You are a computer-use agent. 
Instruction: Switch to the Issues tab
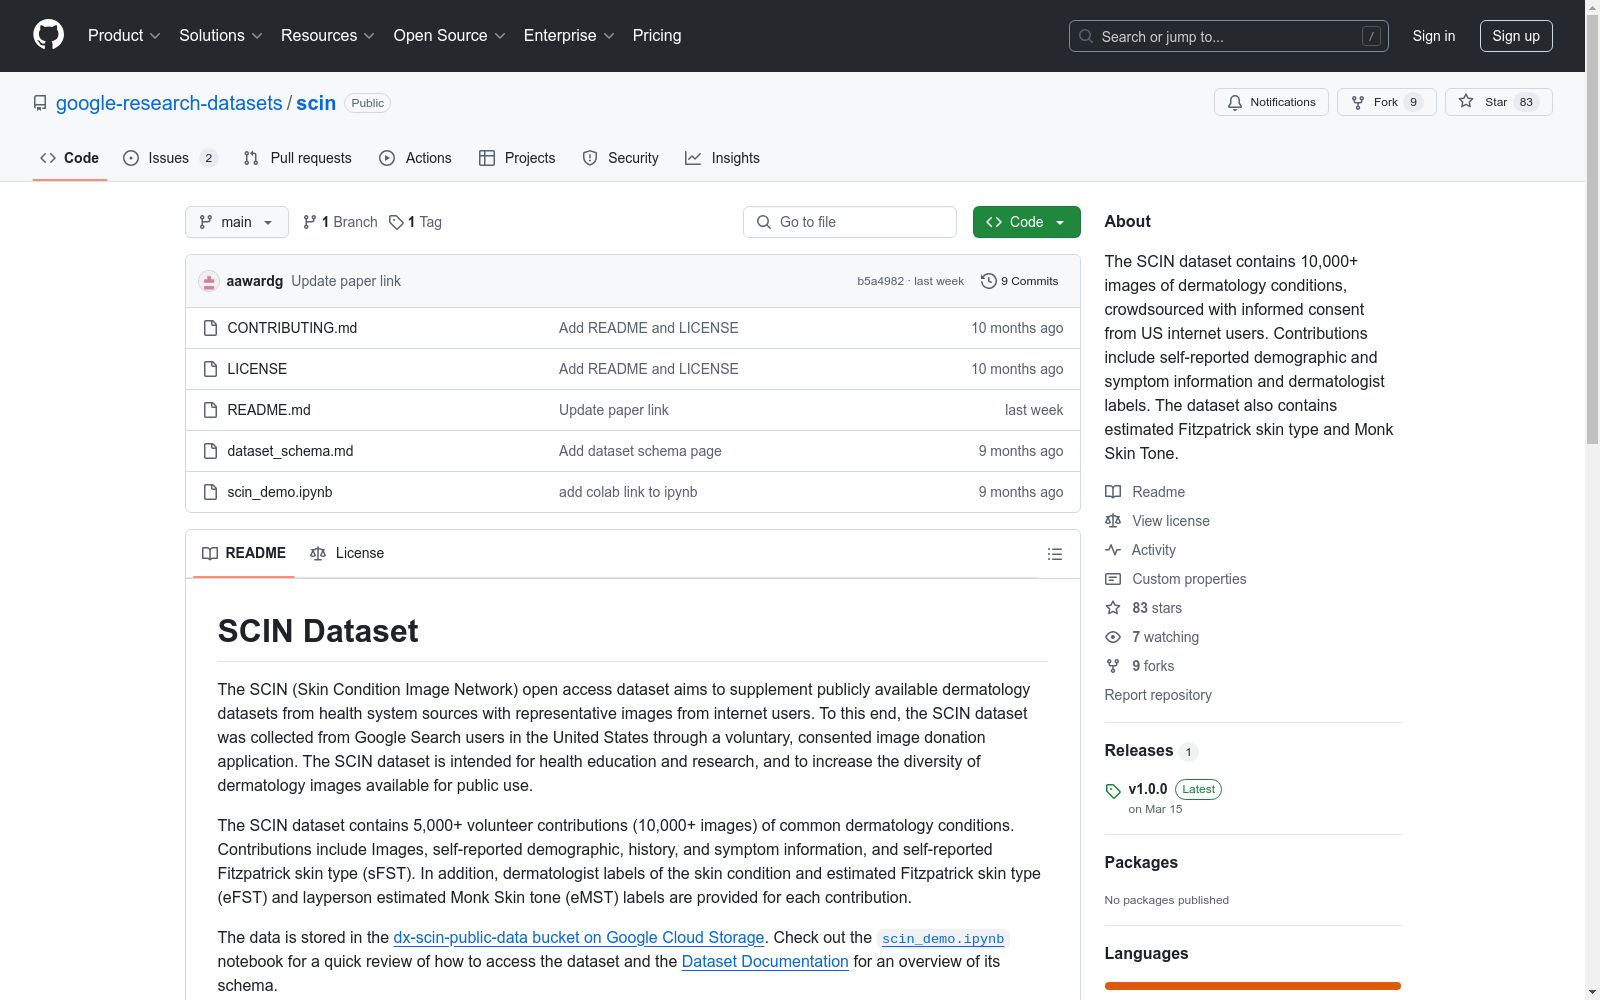click(x=169, y=158)
